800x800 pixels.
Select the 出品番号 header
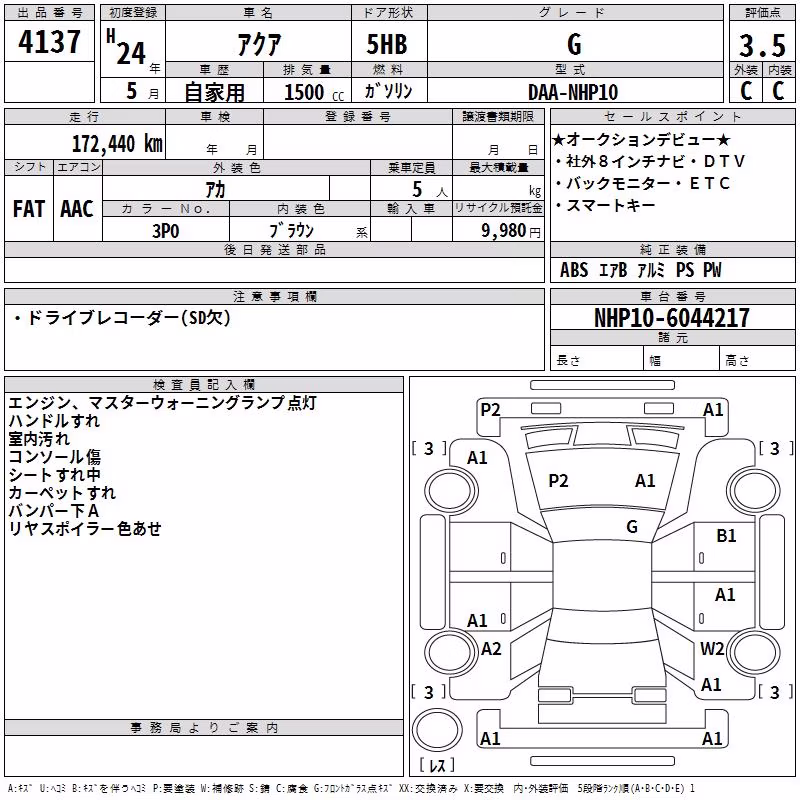[49, 13]
